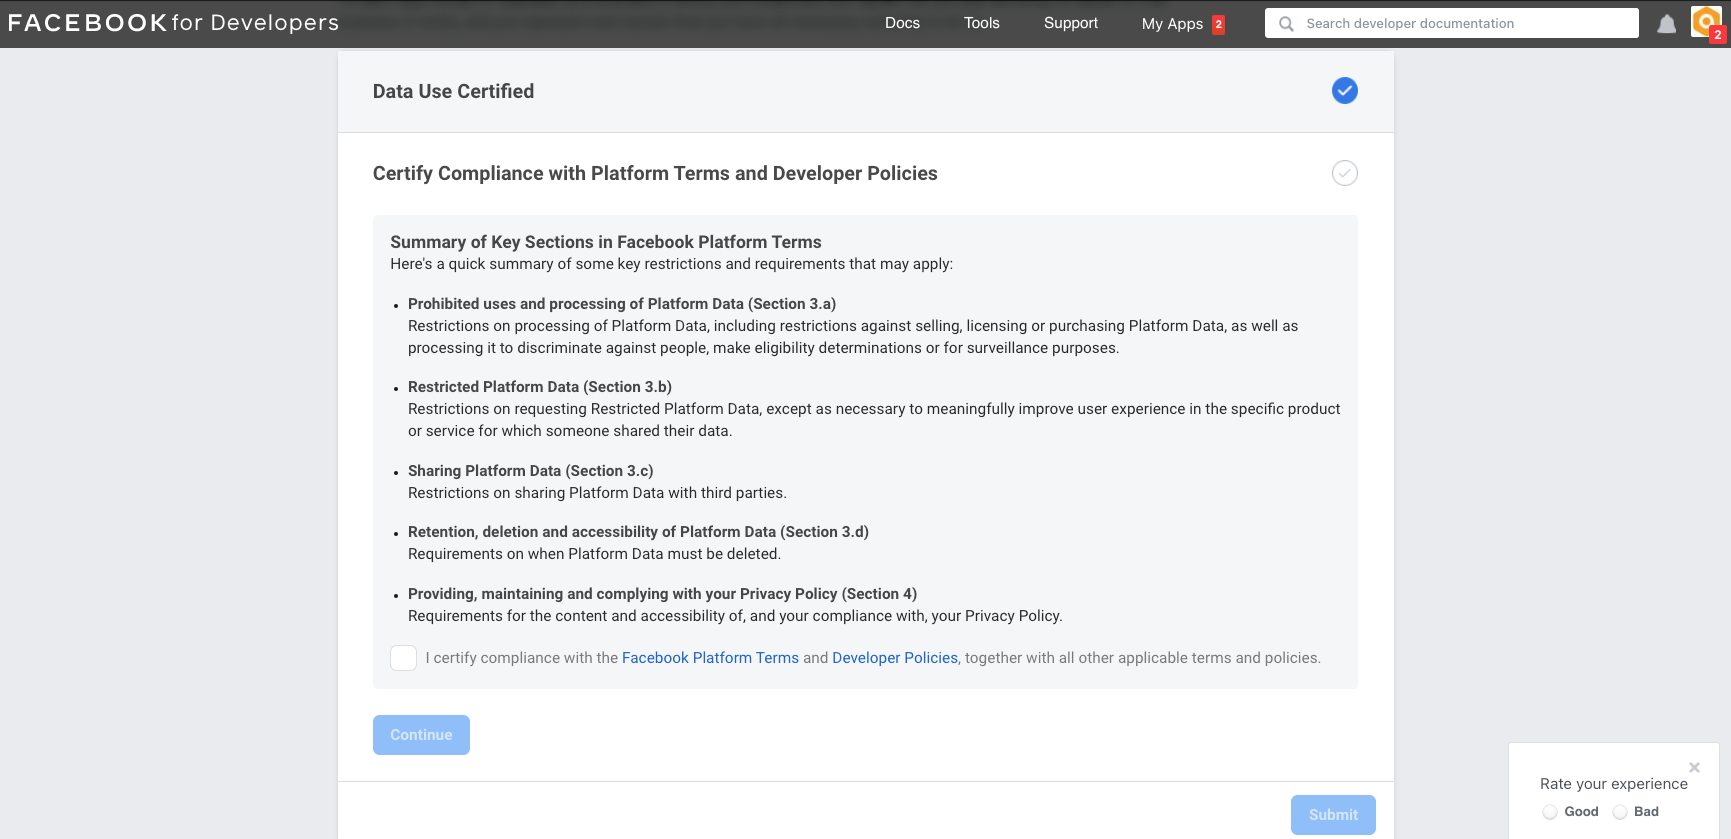Click 'Restrictions on sharing Platform Data with third parties.'

[597, 493]
